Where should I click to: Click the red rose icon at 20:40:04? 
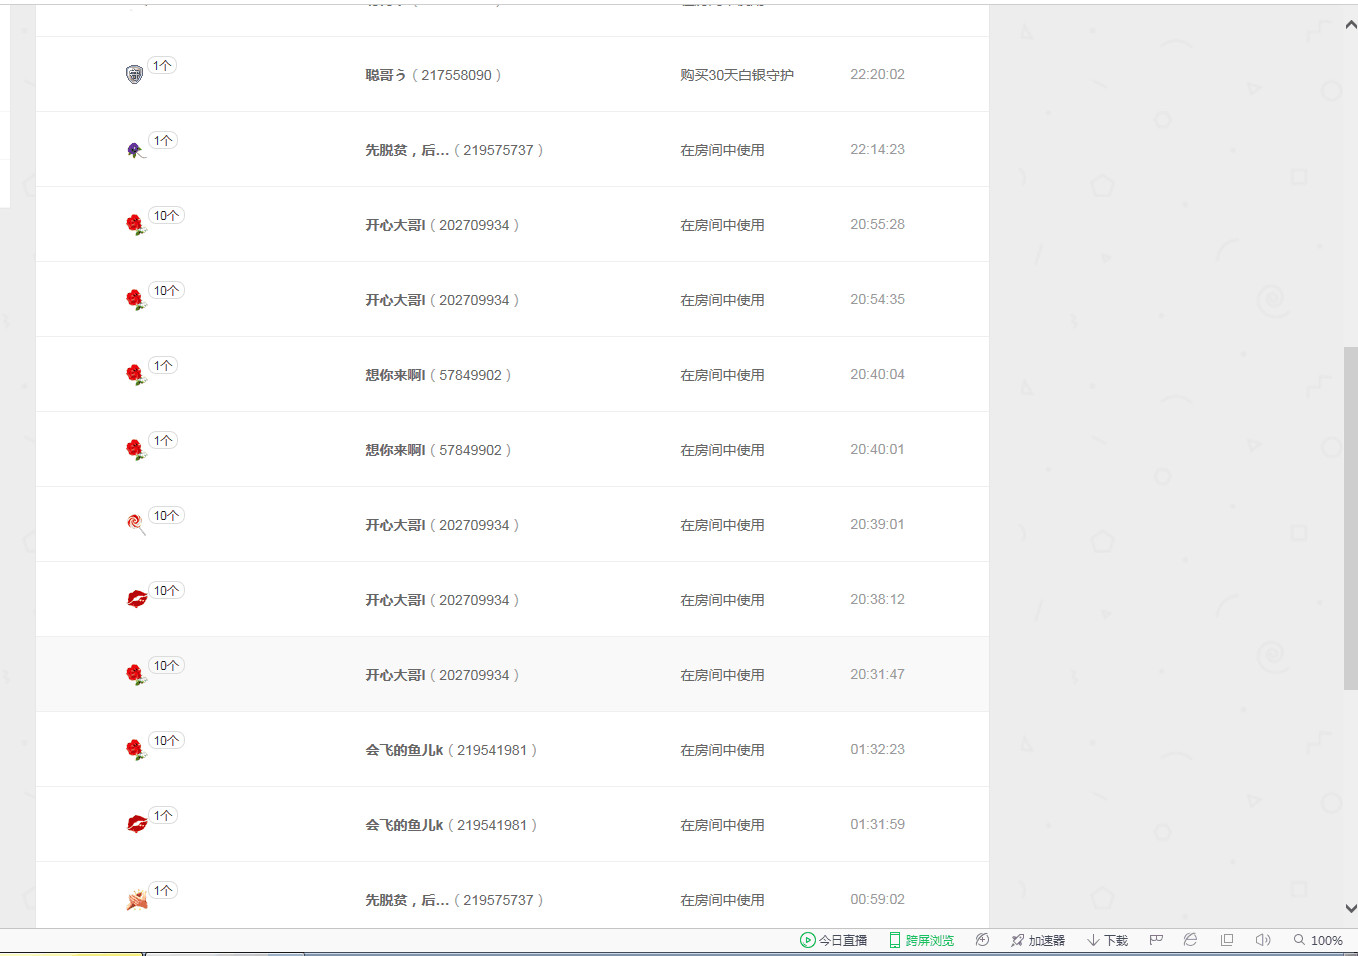135,375
